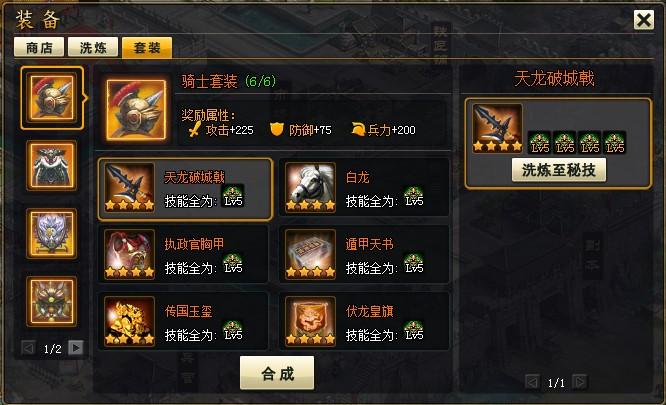Click the 洗炼至秘技 button
Screen dimensions: 666x405
coord(559,170)
